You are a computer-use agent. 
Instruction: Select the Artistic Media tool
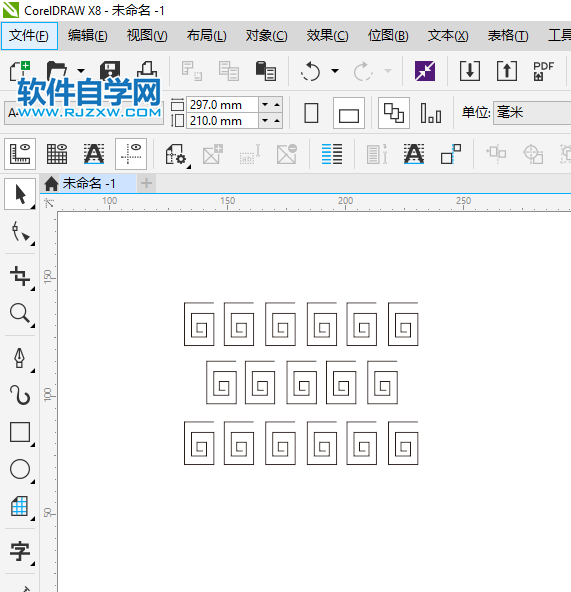click(x=20, y=395)
